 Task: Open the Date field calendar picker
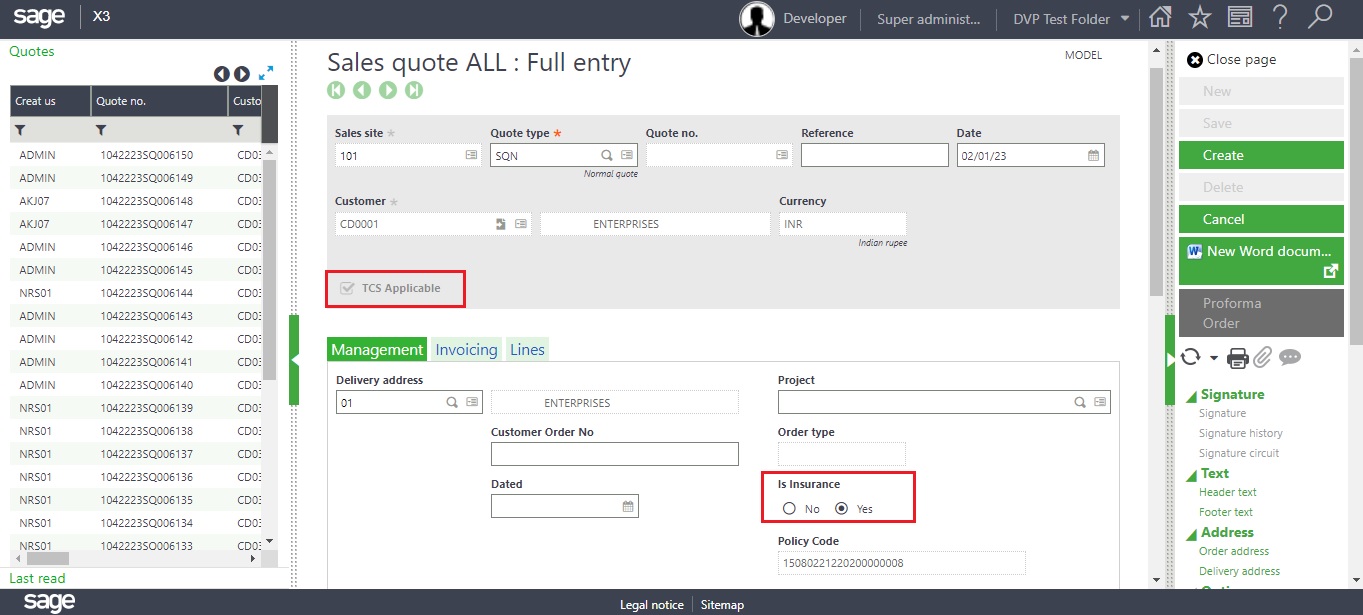[1093, 155]
